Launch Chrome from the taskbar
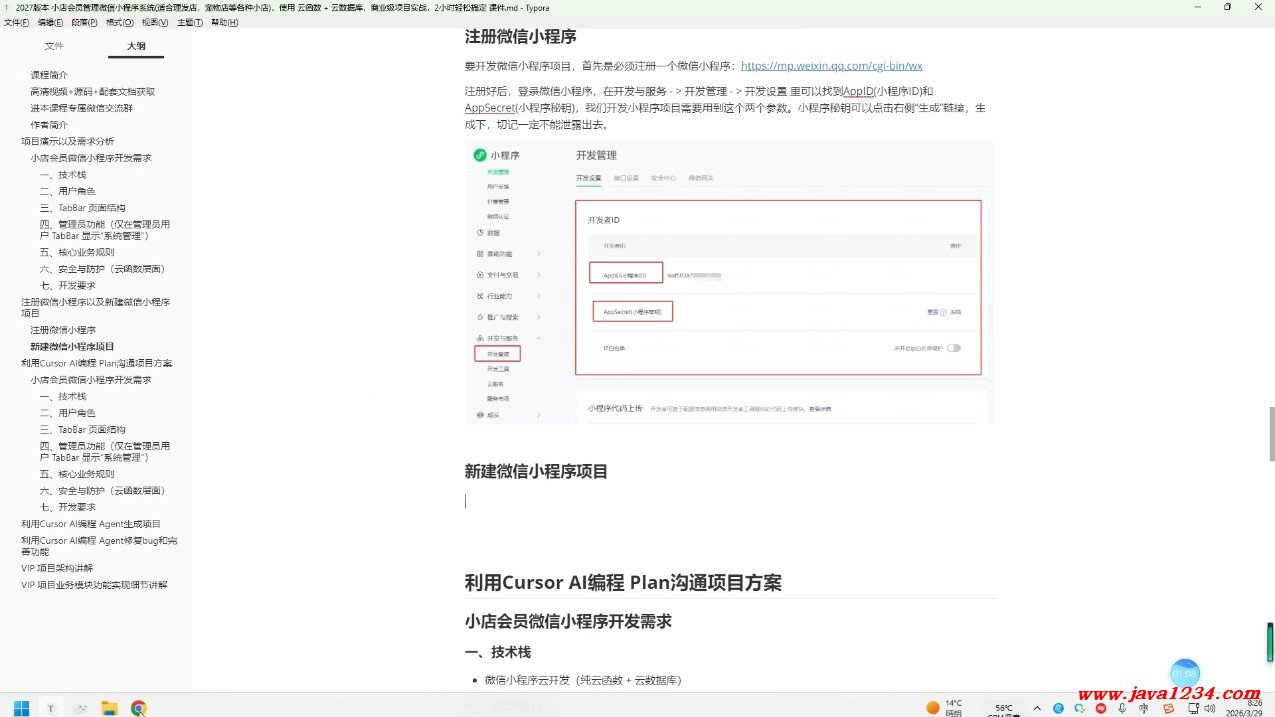Viewport: 1275px width, 717px height. pyautogui.click(x=139, y=708)
